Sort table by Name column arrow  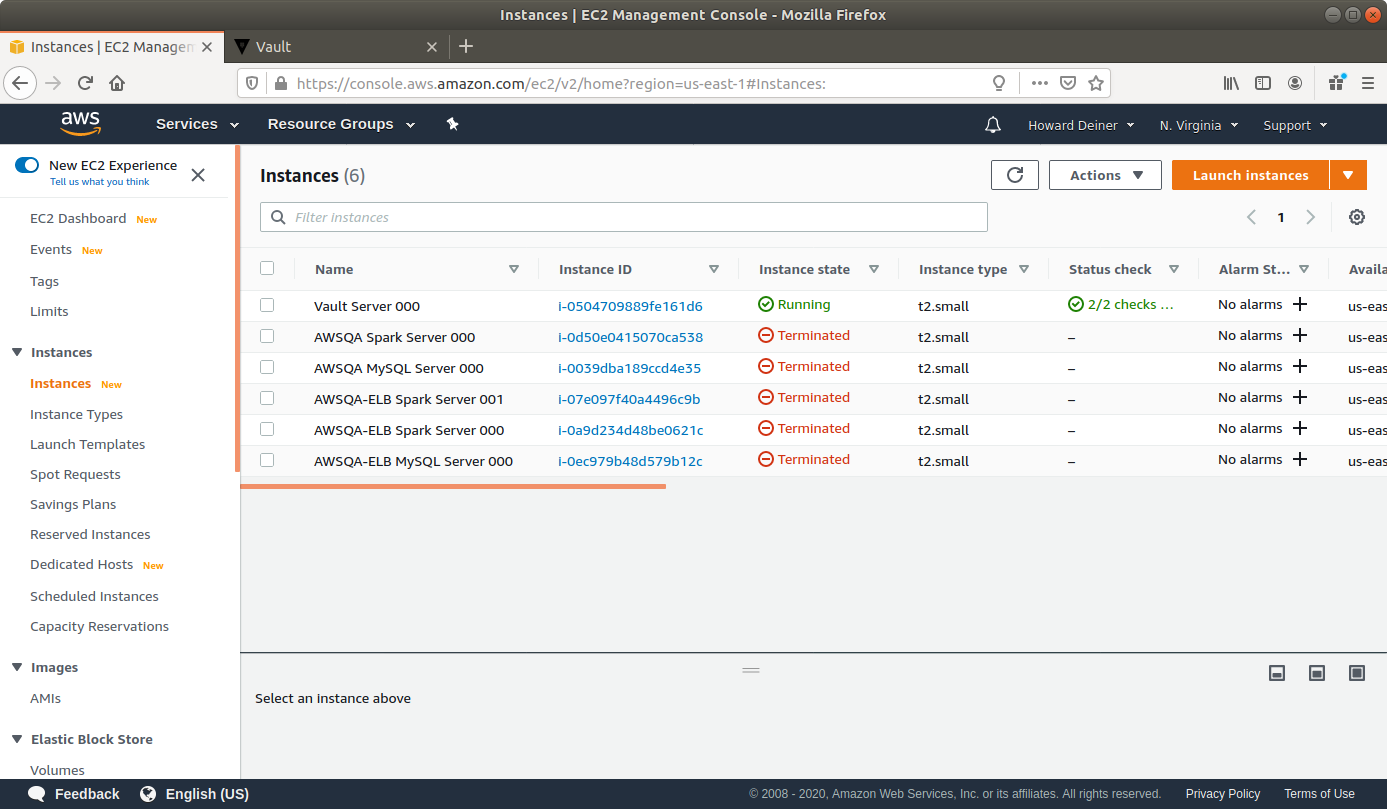click(x=514, y=269)
